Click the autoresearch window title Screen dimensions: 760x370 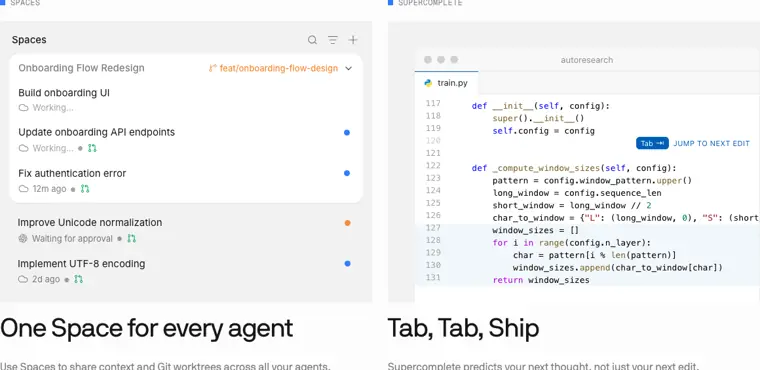tap(586, 60)
